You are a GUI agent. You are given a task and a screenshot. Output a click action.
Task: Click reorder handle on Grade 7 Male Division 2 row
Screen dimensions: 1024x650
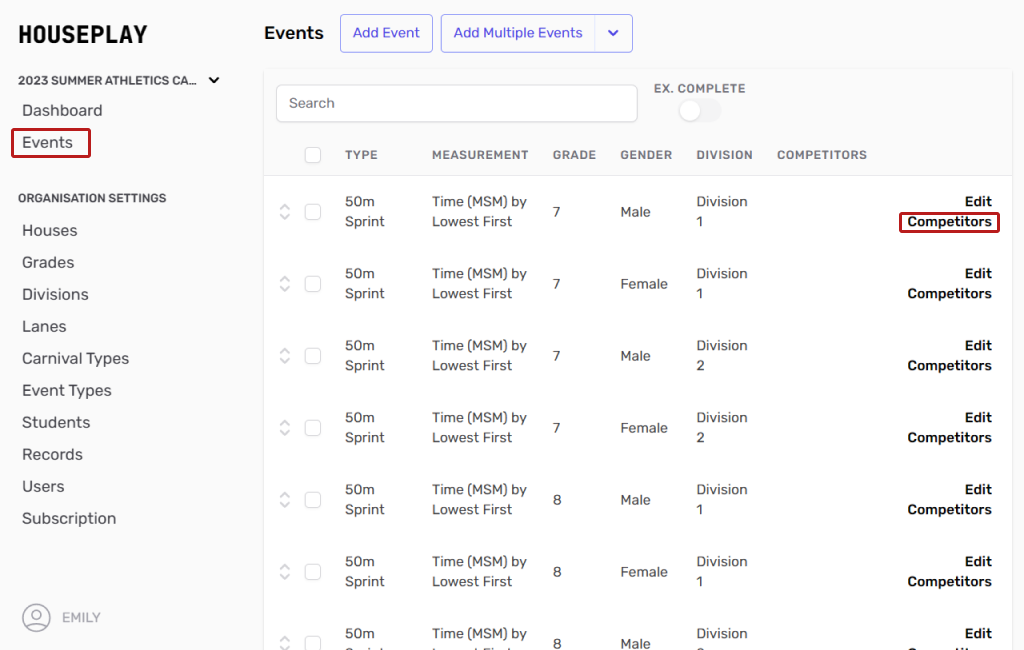(x=285, y=356)
